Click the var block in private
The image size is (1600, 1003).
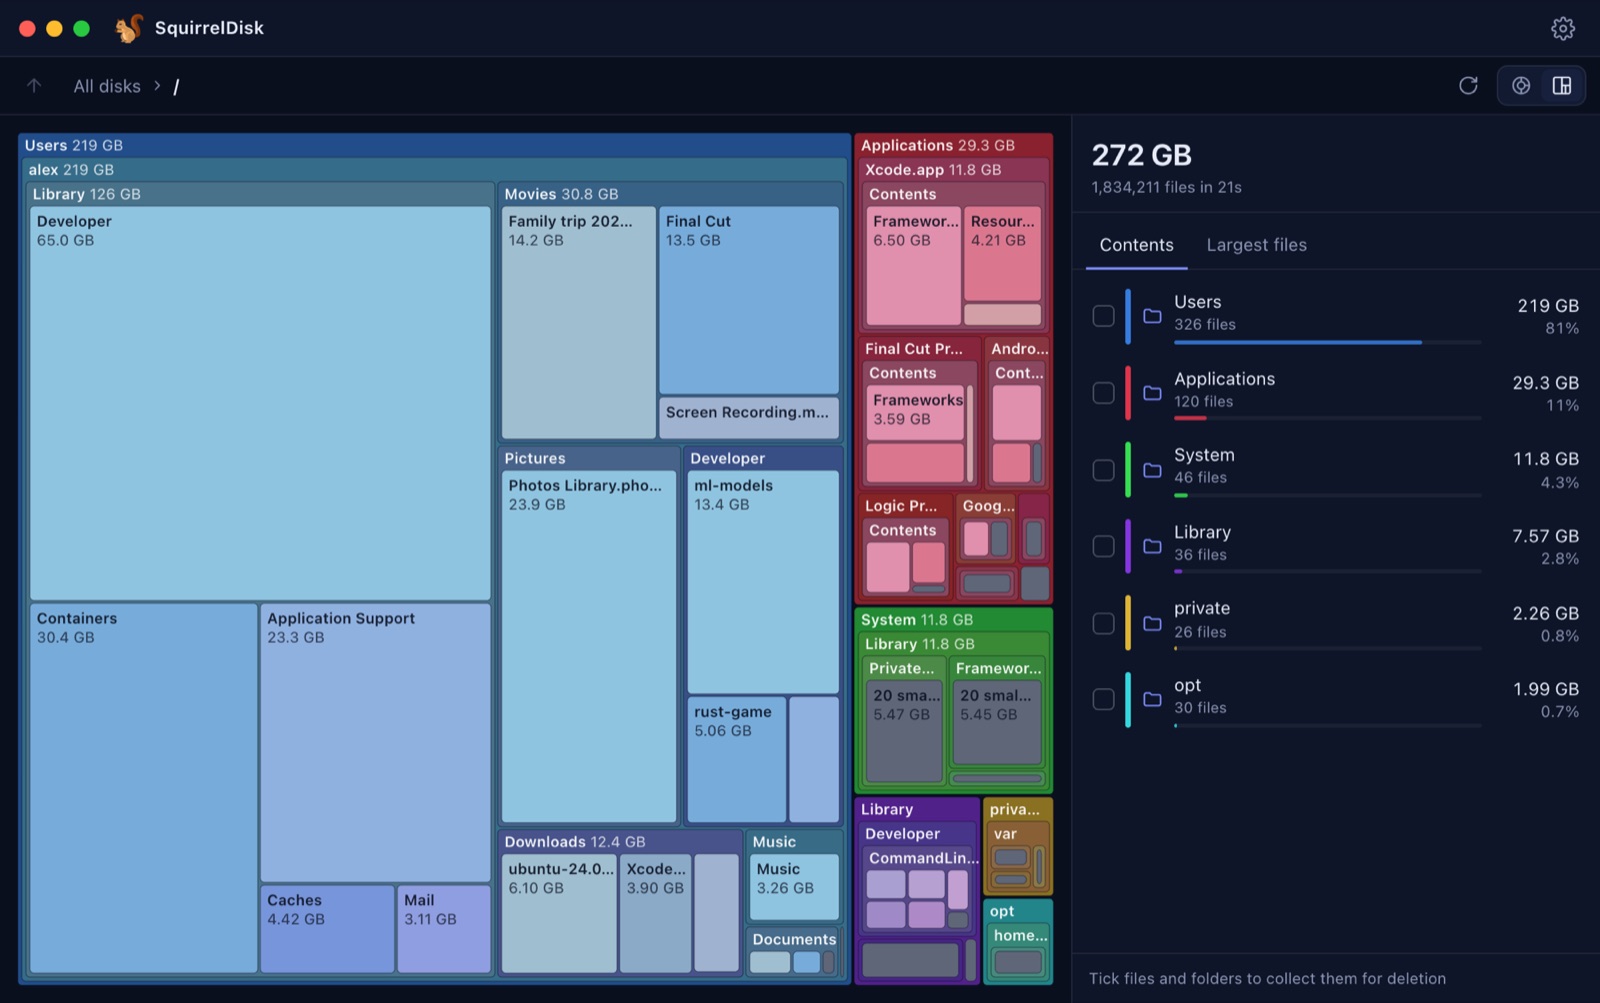[x=1017, y=857]
